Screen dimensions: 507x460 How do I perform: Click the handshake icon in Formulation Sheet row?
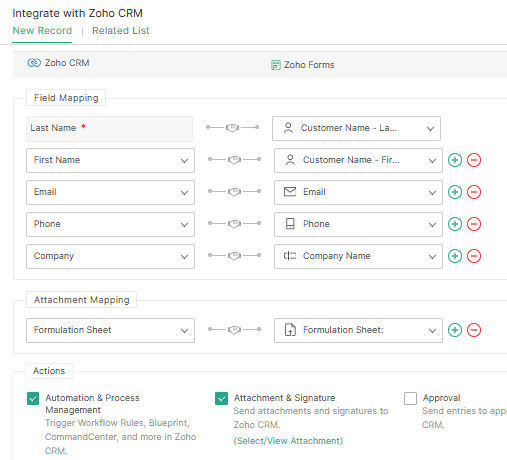234,330
